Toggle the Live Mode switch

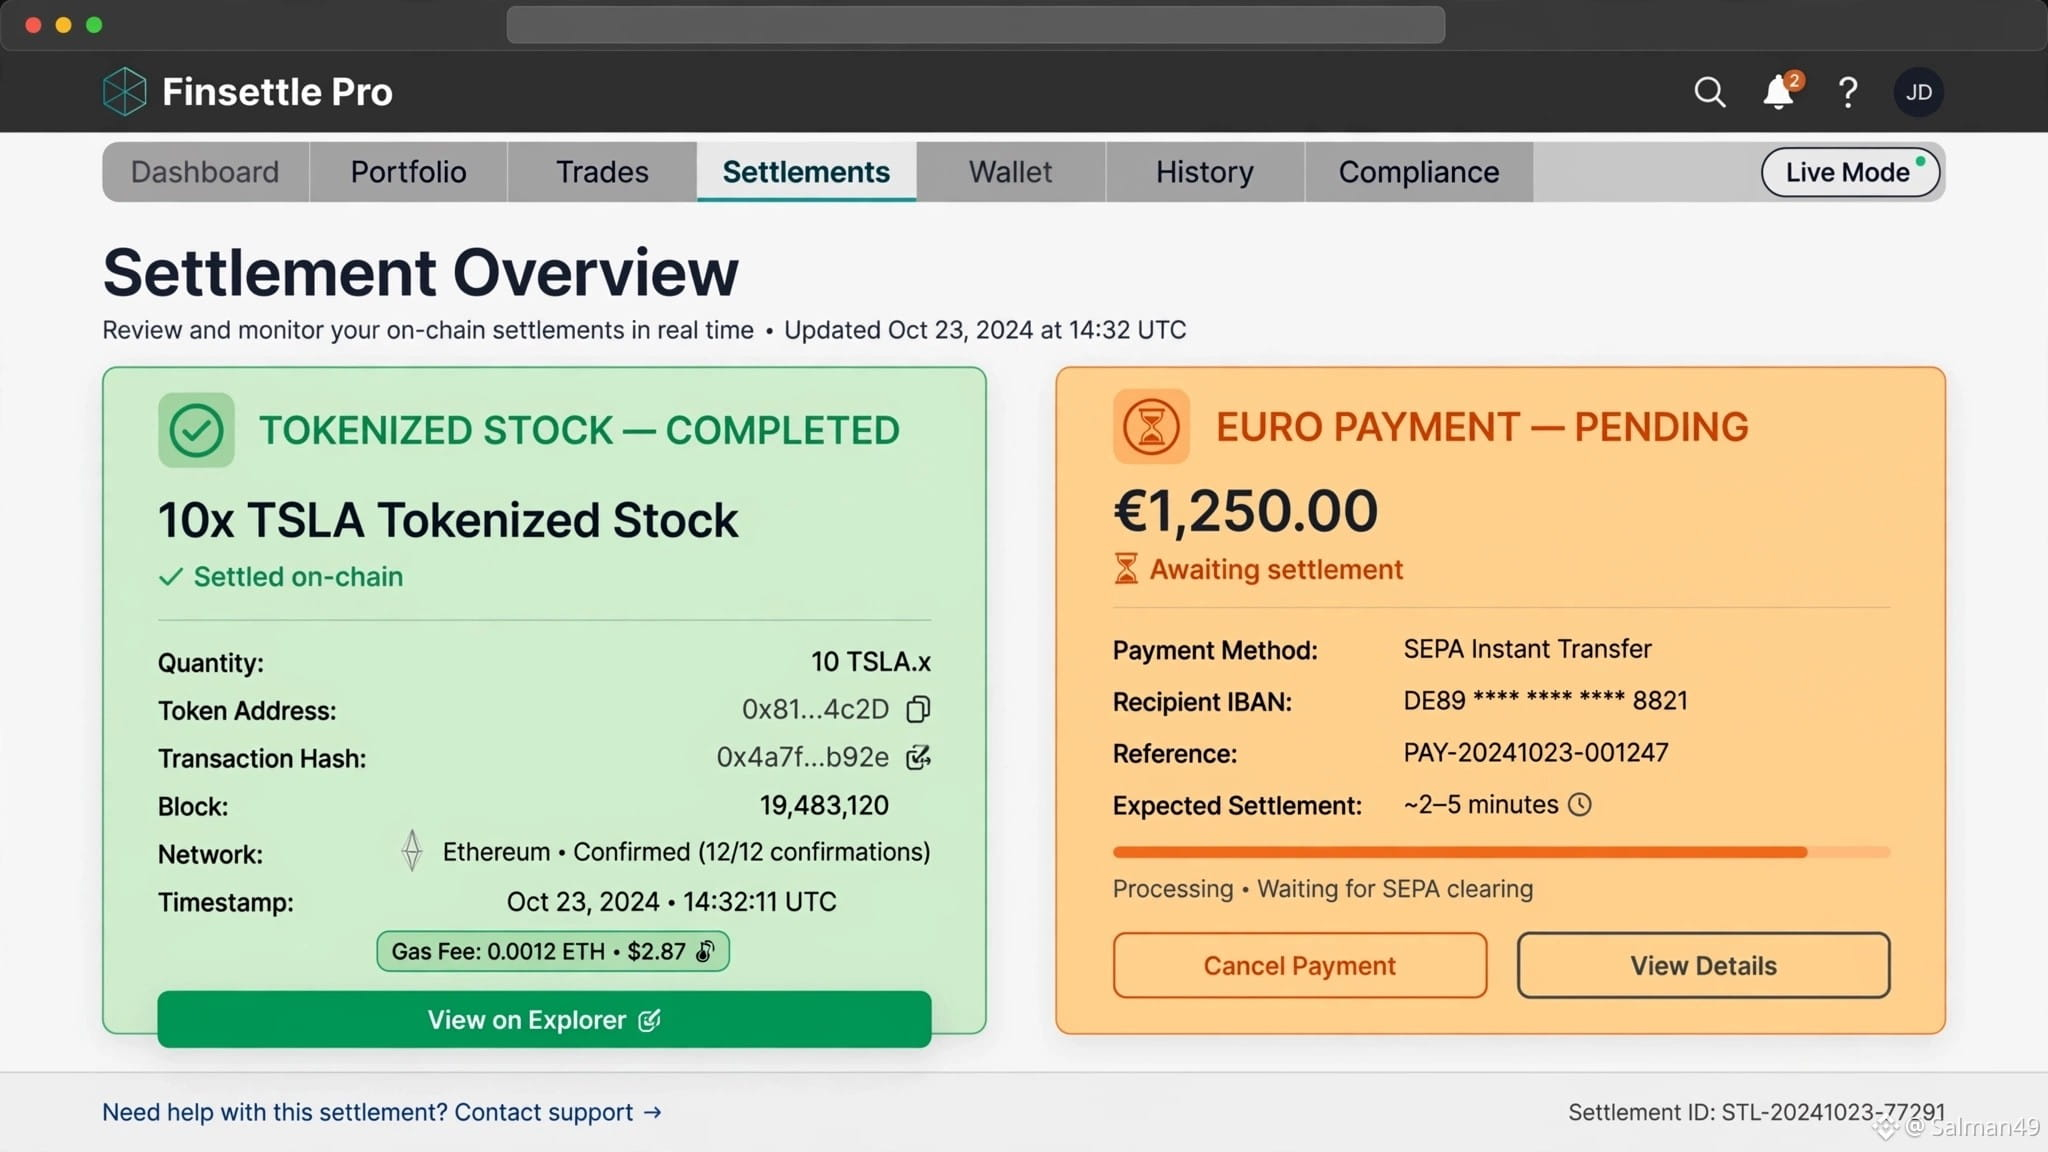click(x=1850, y=172)
